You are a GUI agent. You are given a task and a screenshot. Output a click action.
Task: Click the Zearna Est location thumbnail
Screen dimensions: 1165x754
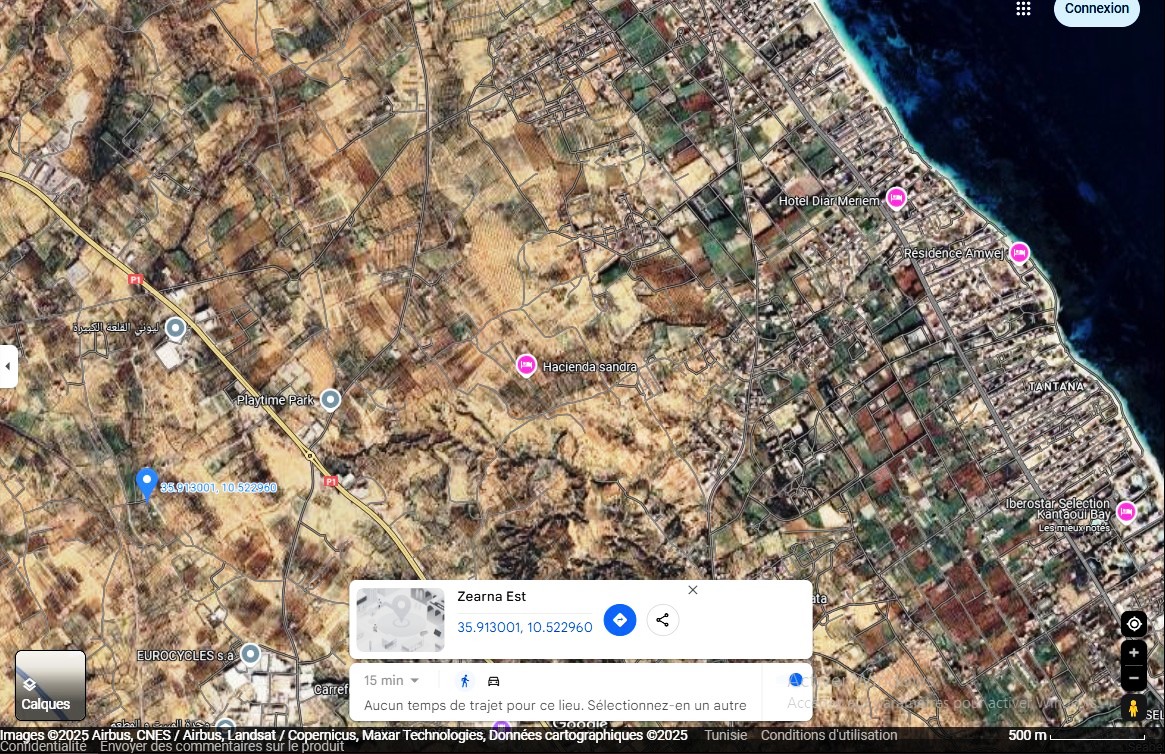[x=400, y=620]
